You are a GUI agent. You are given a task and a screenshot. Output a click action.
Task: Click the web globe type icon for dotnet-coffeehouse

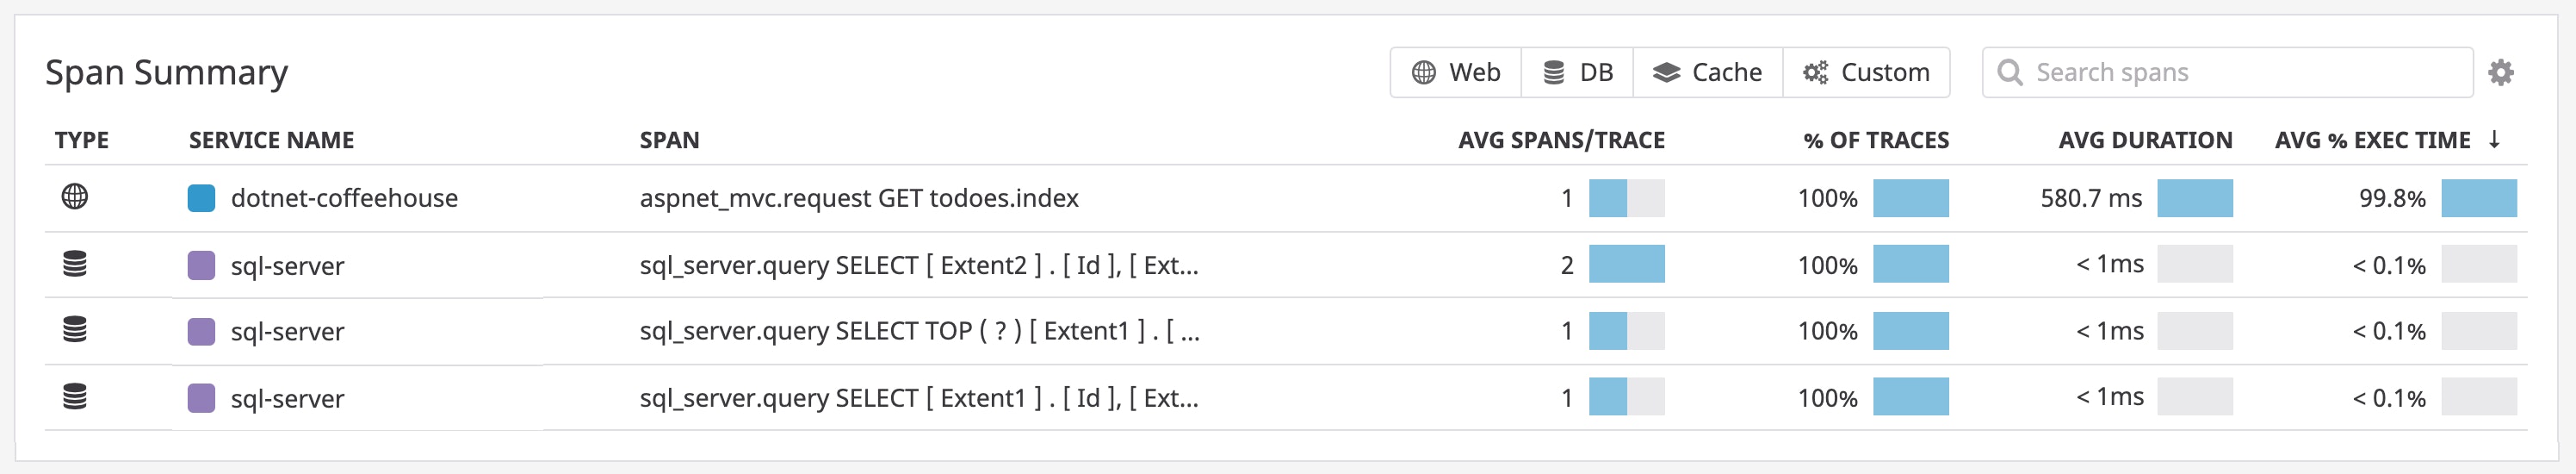click(x=75, y=197)
